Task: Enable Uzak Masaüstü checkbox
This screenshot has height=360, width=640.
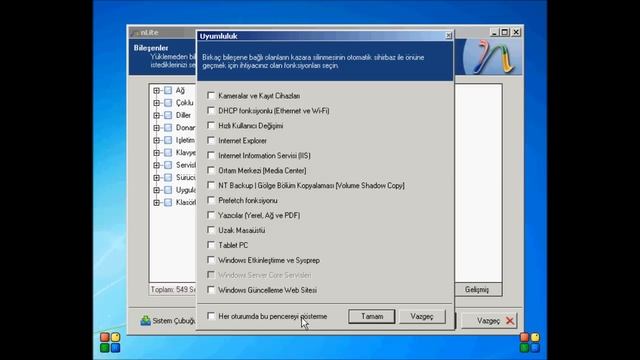Action: coord(211,230)
